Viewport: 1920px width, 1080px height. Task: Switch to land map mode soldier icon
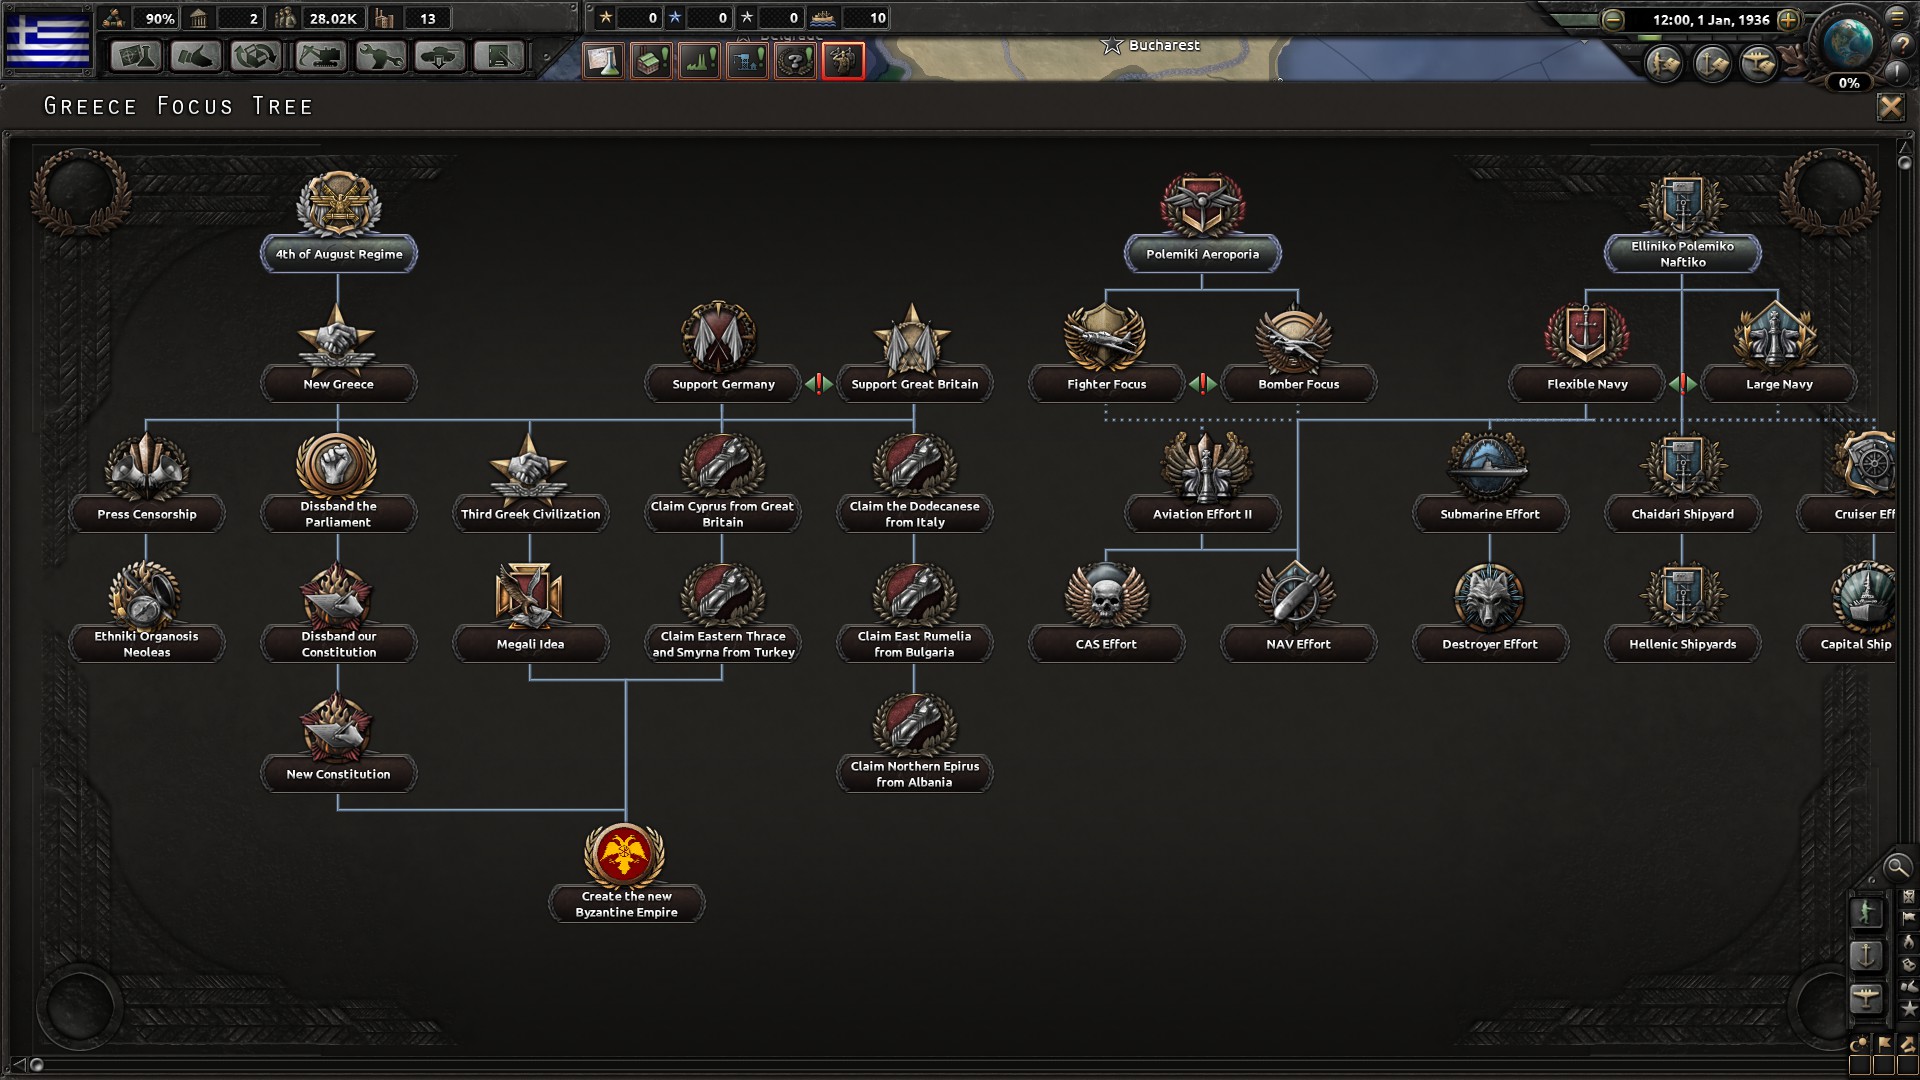click(x=1866, y=912)
